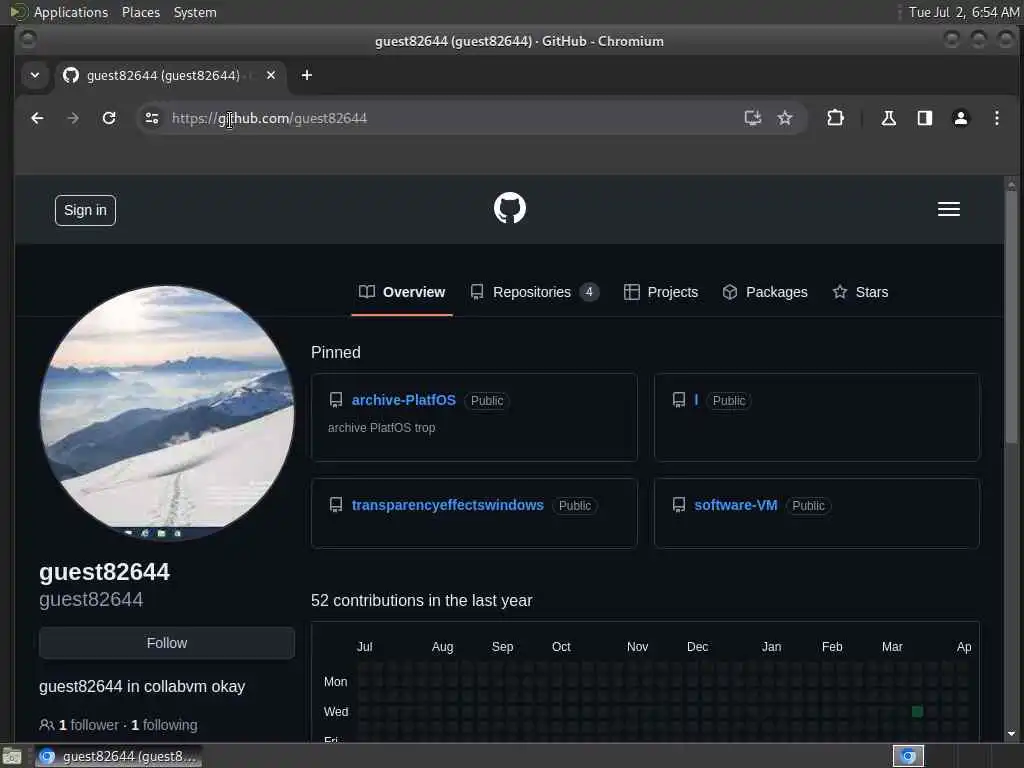Open the Chromium profile icon
This screenshot has height=768, width=1024.
coord(961,118)
